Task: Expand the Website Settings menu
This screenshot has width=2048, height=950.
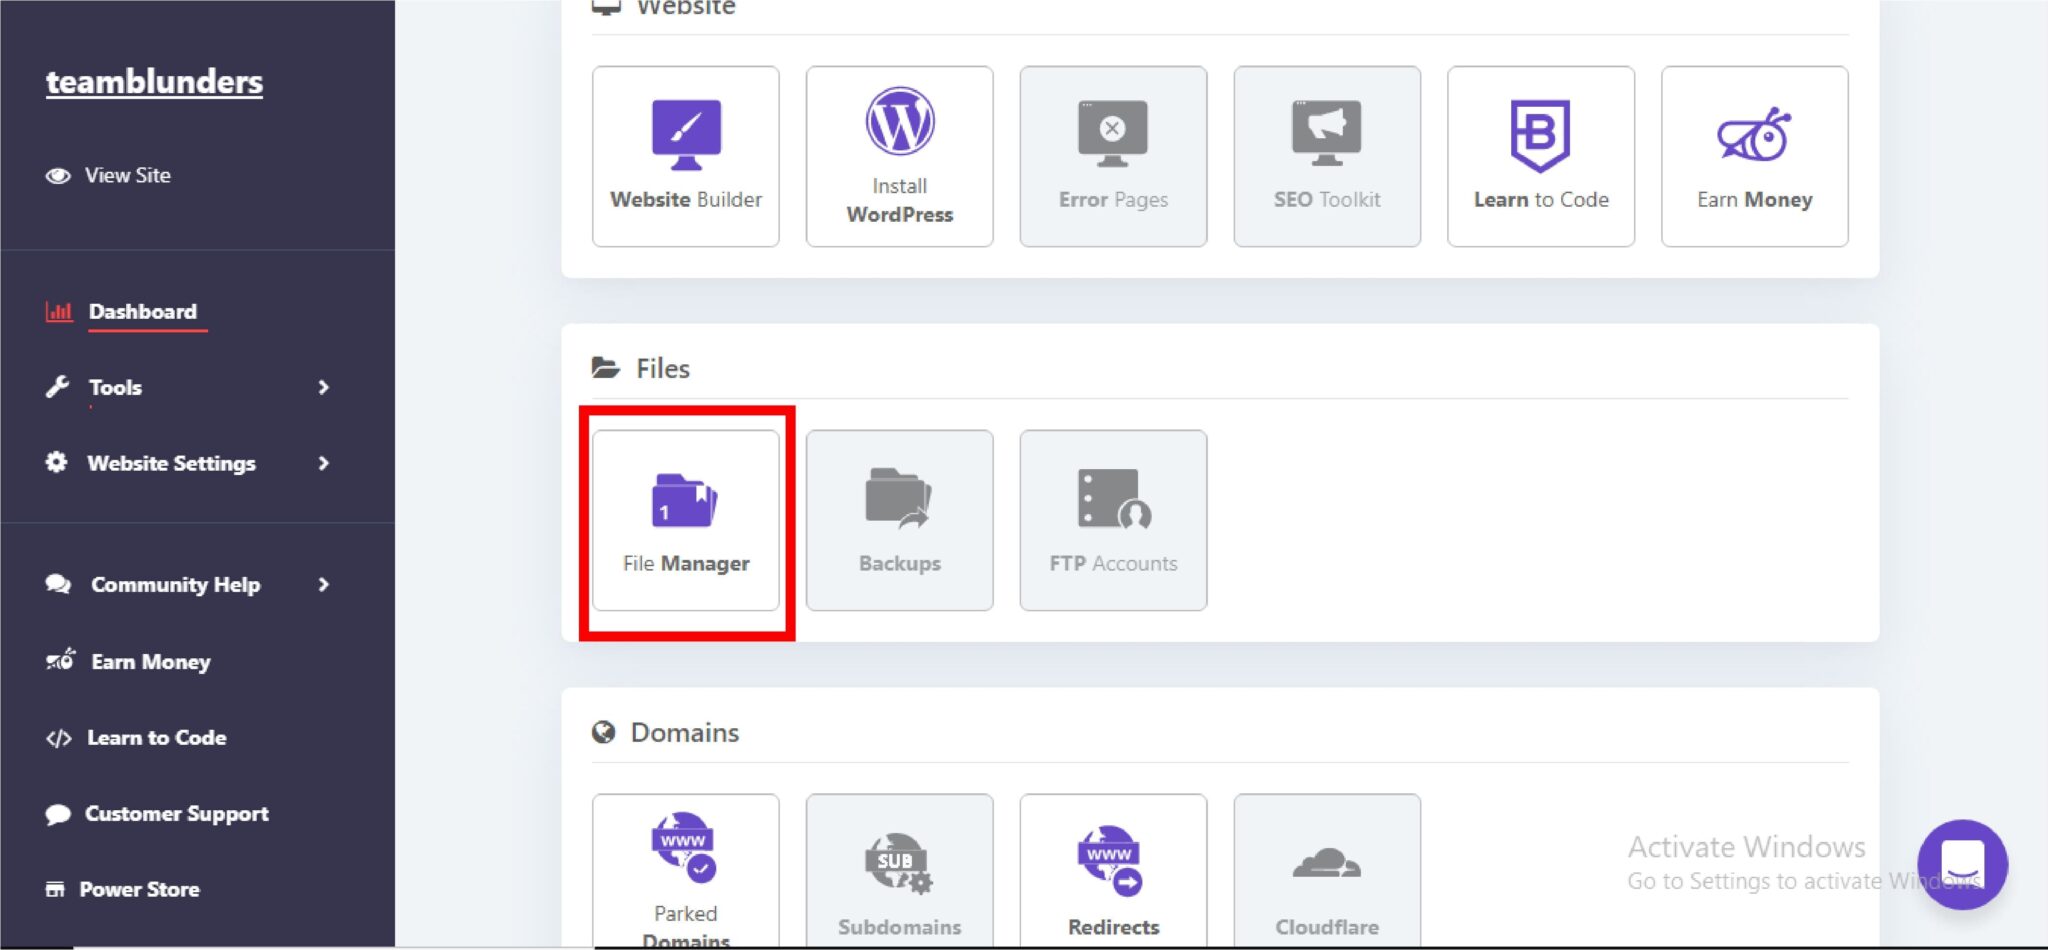Action: [170, 463]
